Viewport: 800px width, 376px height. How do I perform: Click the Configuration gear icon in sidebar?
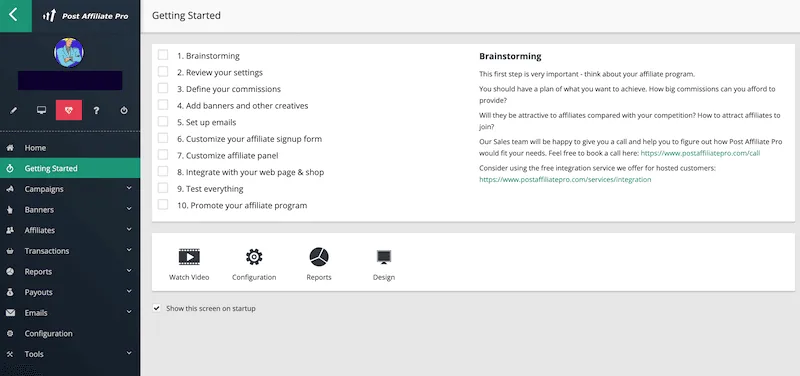[10, 334]
